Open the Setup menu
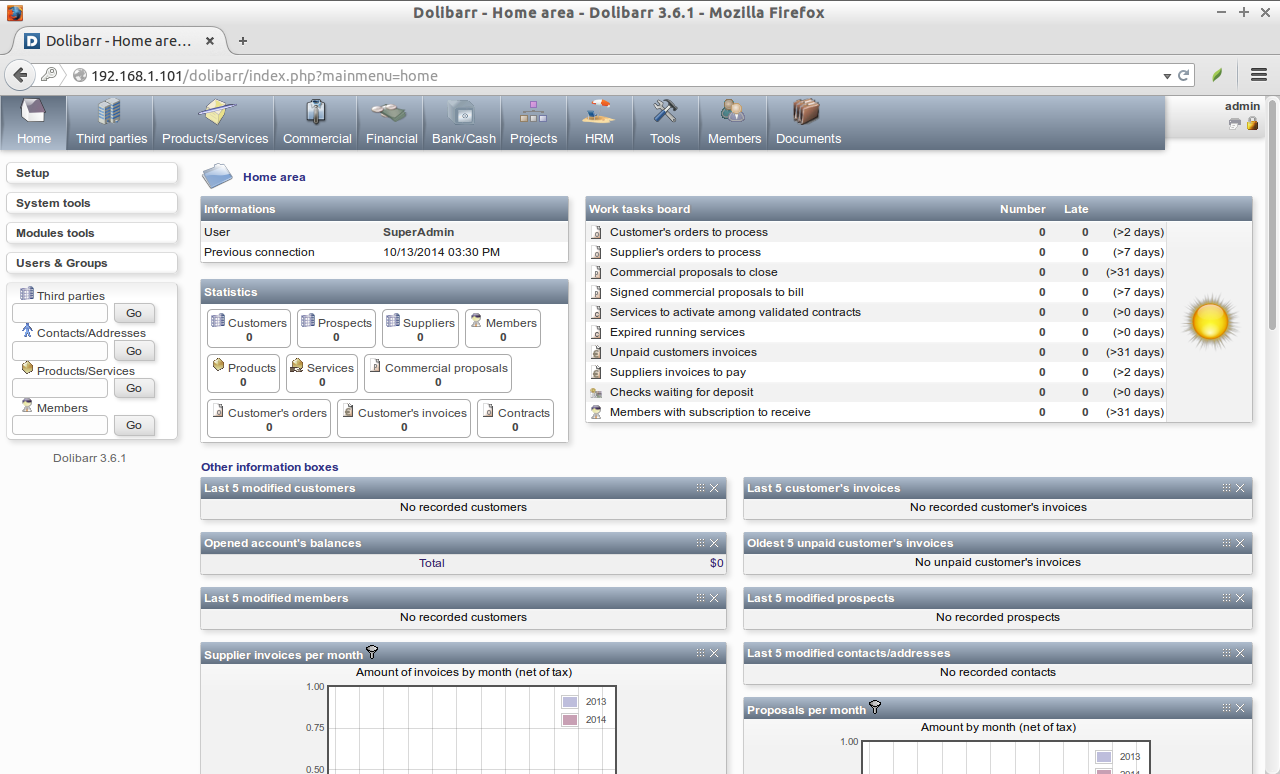 coord(92,173)
